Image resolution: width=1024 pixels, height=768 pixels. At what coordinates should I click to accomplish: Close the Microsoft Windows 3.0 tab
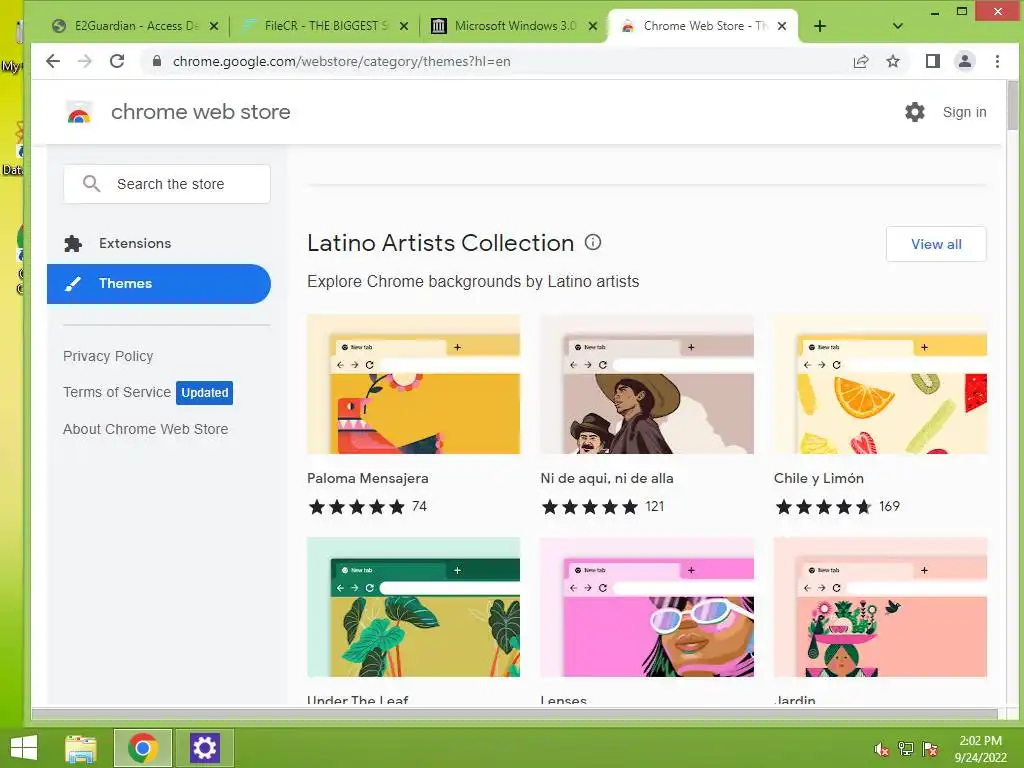click(592, 26)
